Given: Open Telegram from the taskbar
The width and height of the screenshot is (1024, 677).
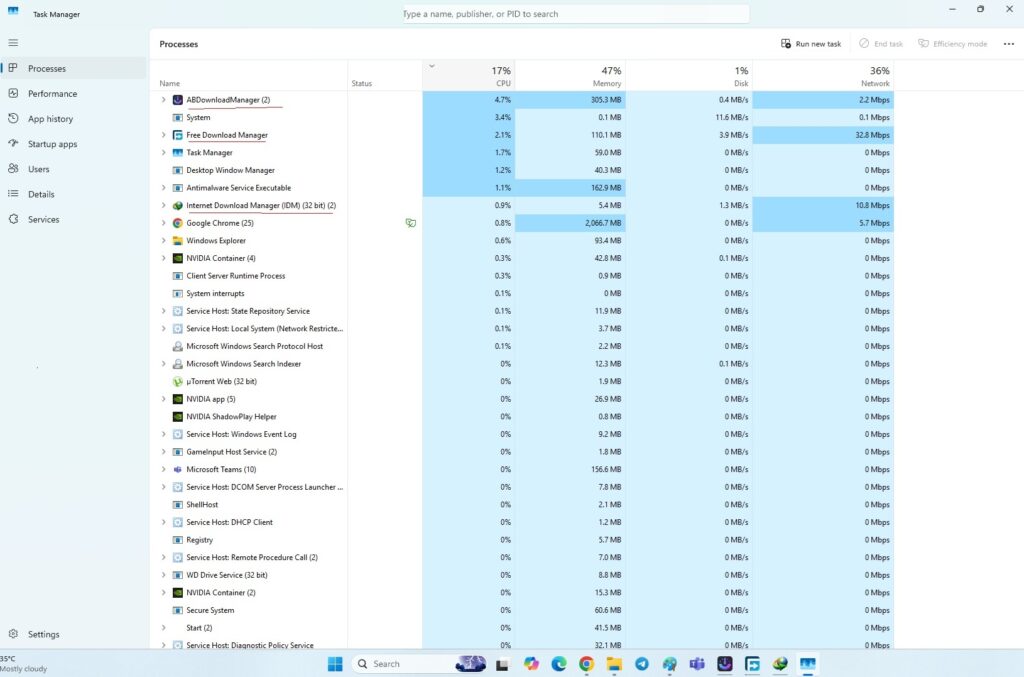Looking at the screenshot, I should tap(642, 664).
